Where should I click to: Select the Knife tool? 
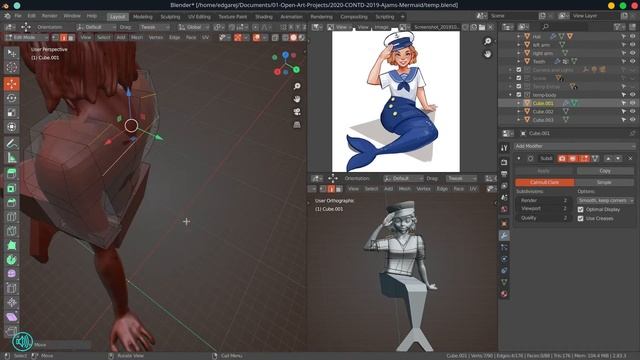pyautogui.click(x=11, y=231)
